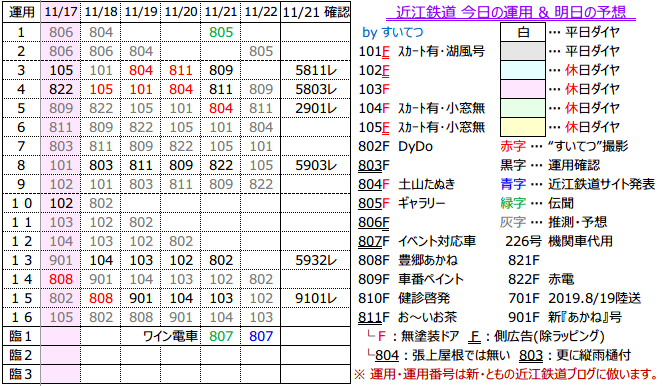Click the white 白 legend swatch
This screenshot has width=670, height=386.
[x=523, y=32]
